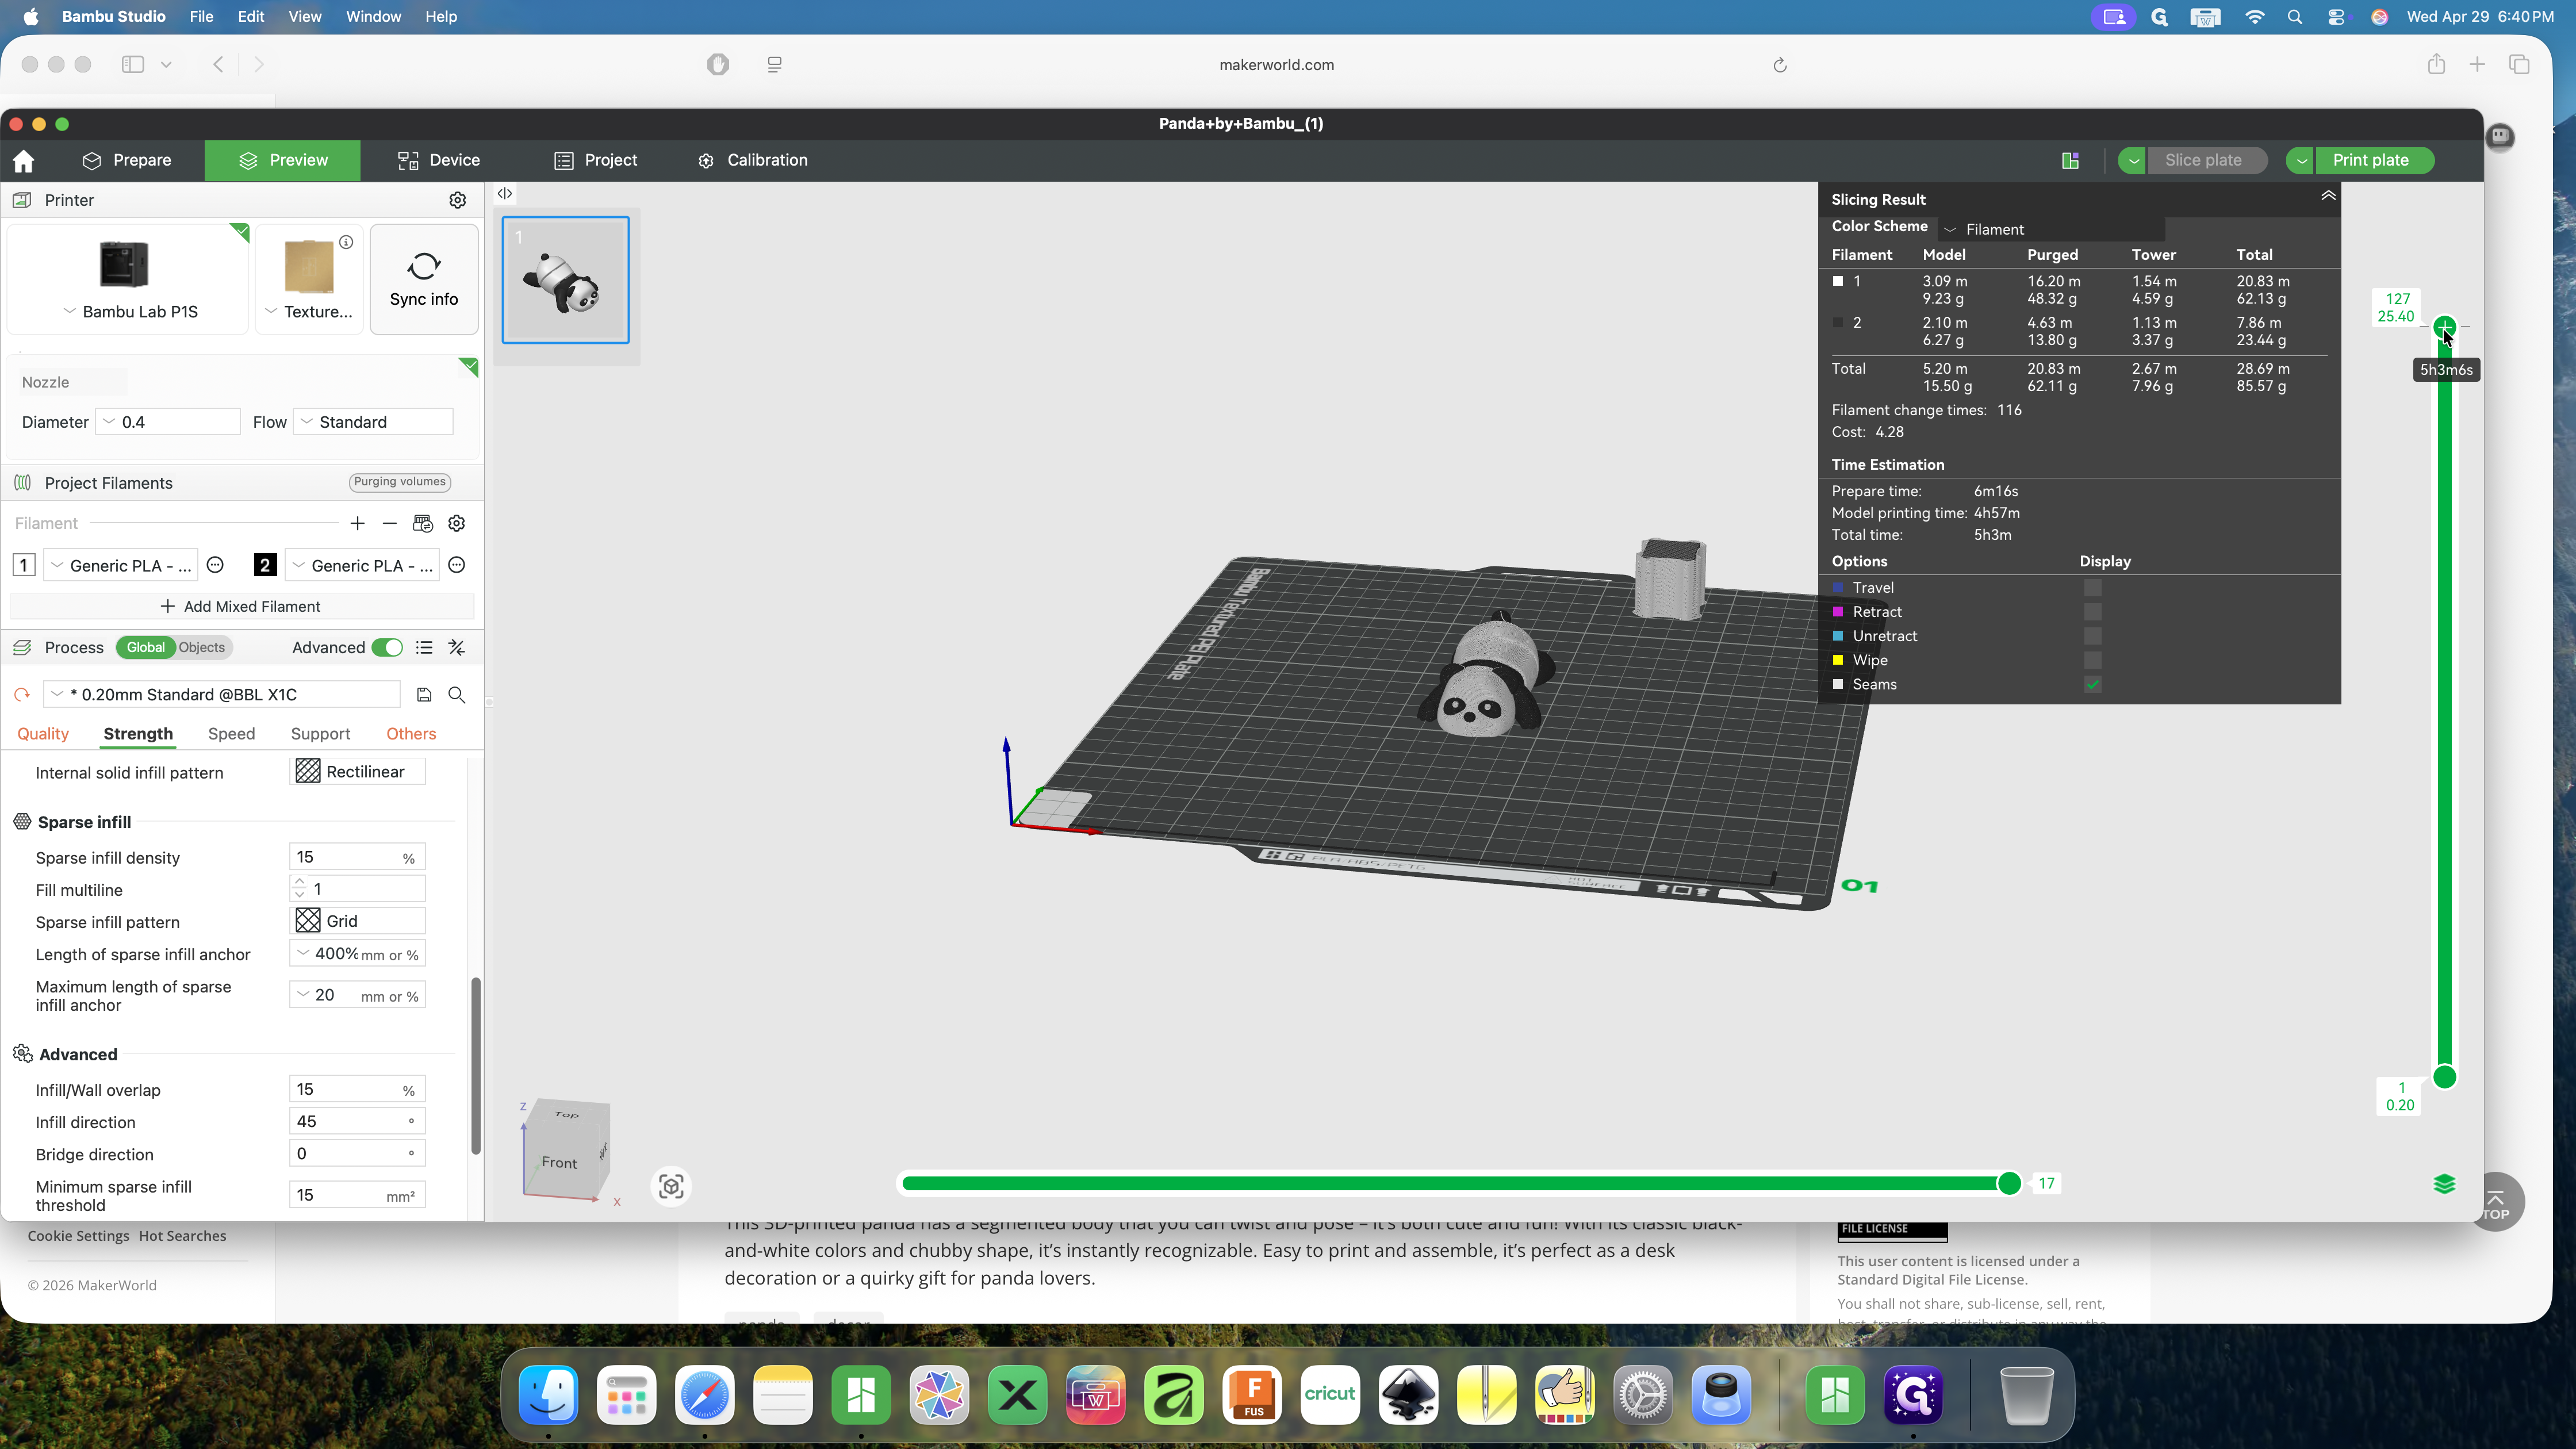Enable Travel display checkbox
This screenshot has height=1449, width=2576.
[2092, 588]
